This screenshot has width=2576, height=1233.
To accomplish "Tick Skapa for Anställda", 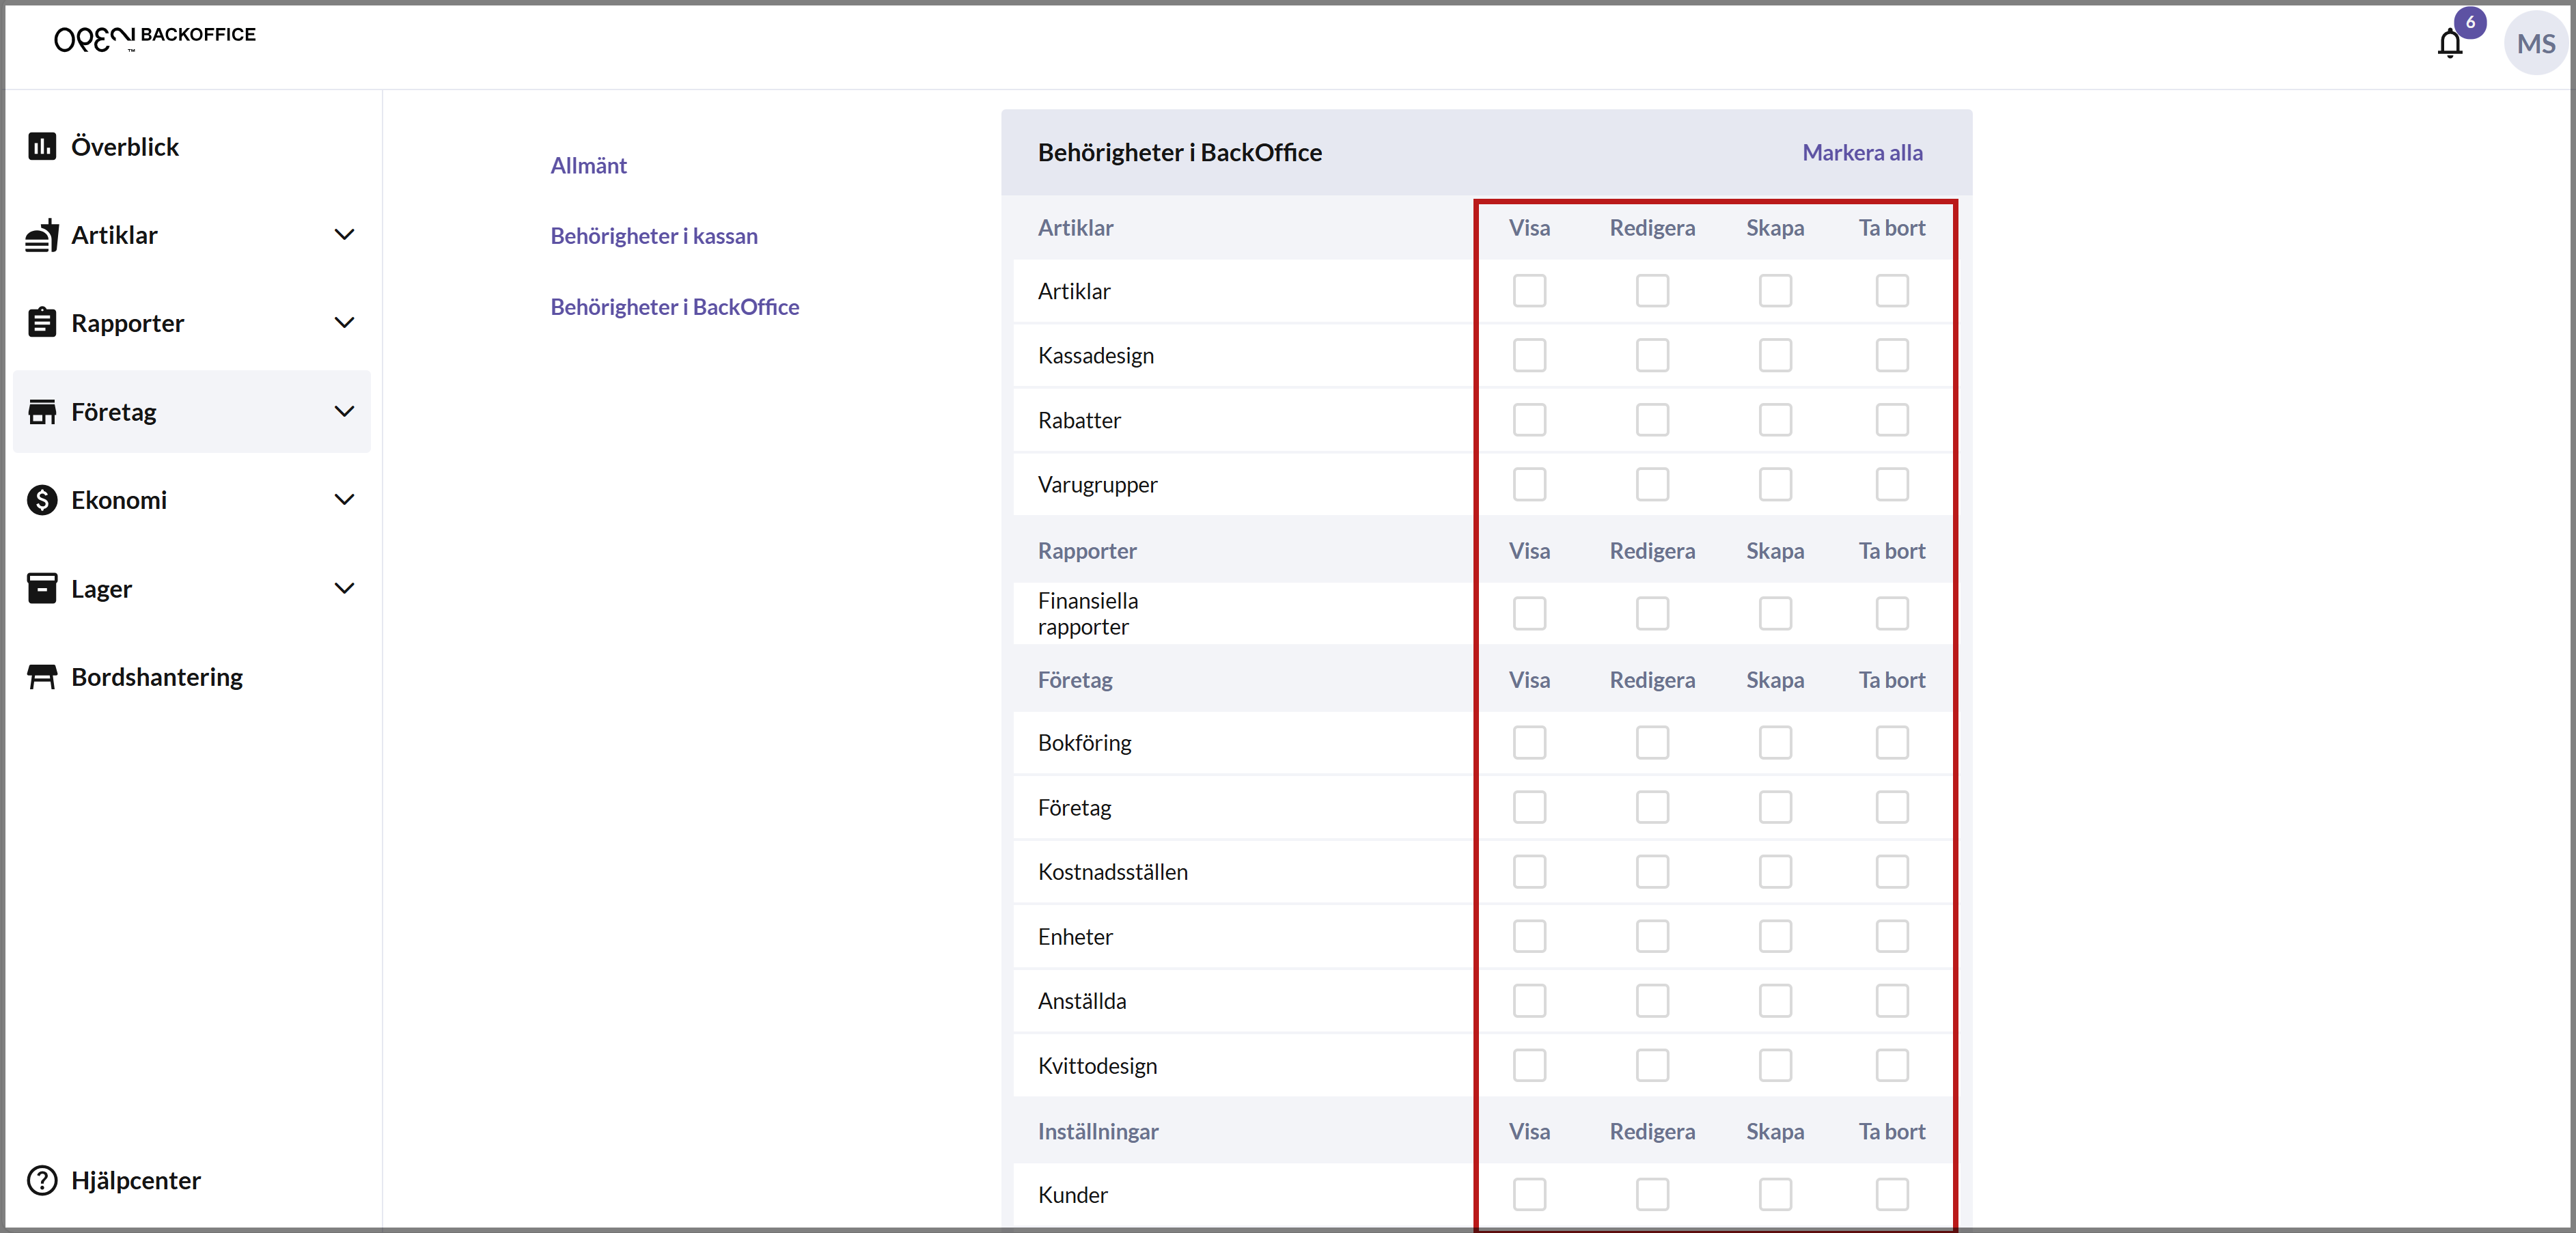I will tap(1775, 1001).
